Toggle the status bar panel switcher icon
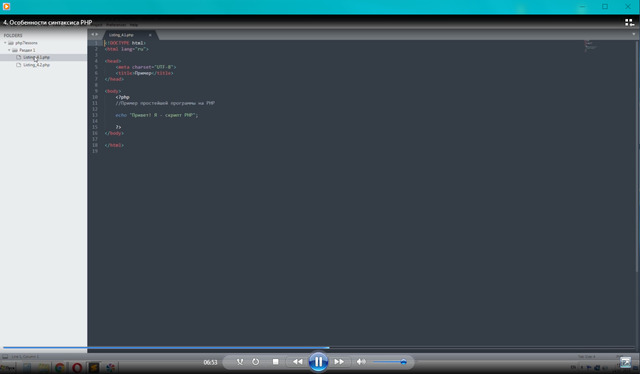The height and width of the screenshot is (374, 640). click(5, 356)
